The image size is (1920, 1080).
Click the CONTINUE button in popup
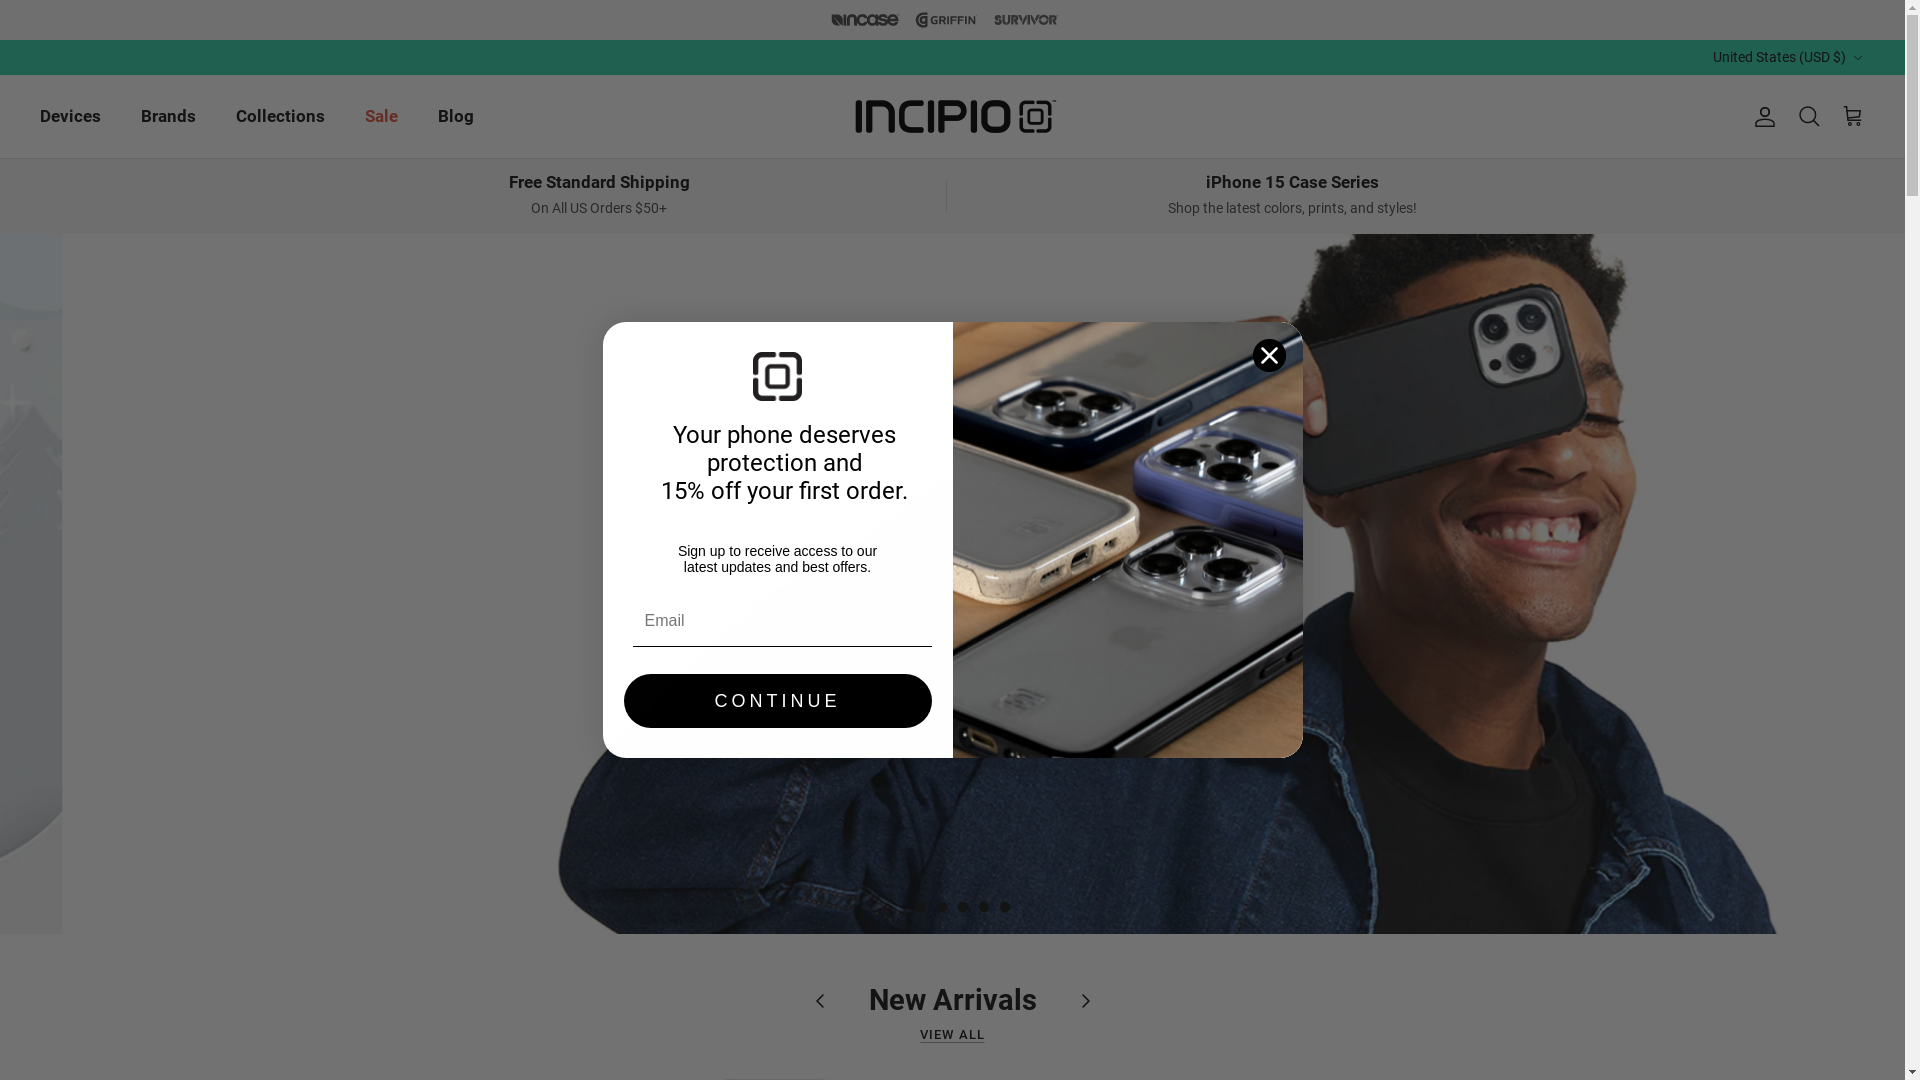pos(778,701)
